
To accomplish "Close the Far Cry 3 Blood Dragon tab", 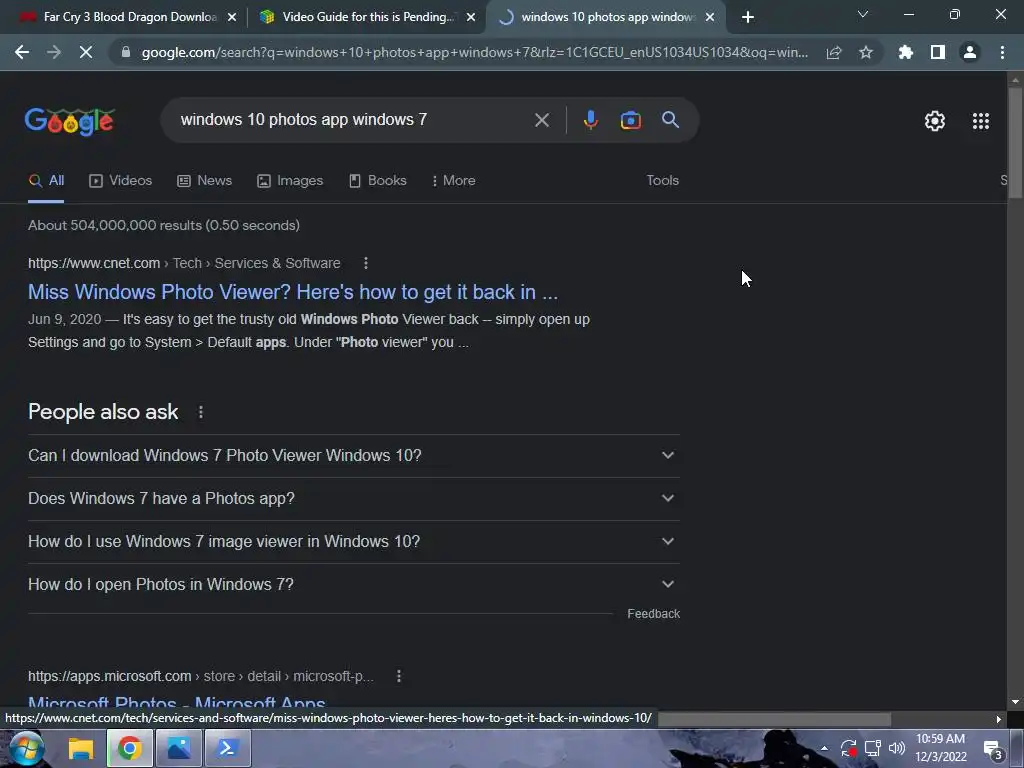I will point(232,18).
